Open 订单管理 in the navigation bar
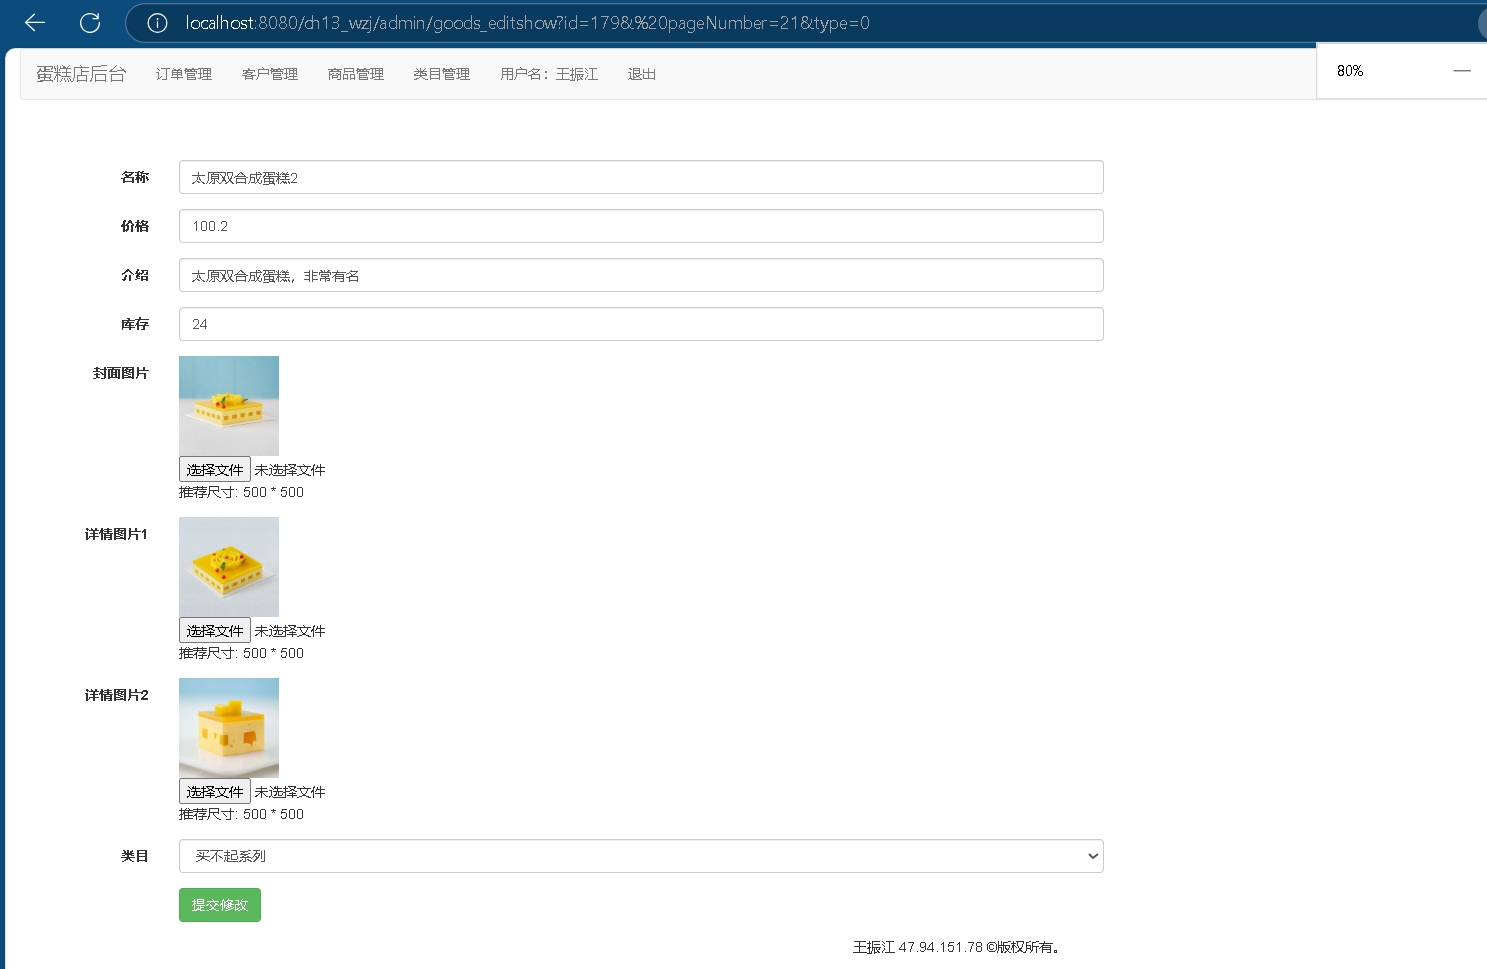Viewport: 1487px width, 969px height. pos(184,74)
